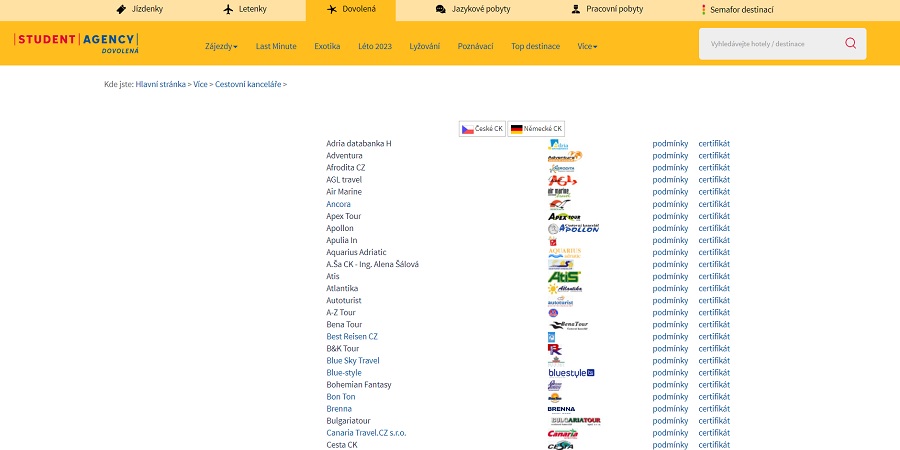Viewport: 900px width, 450px height.
Task: Open podmínky for Apex Tour
Action: click(x=670, y=216)
